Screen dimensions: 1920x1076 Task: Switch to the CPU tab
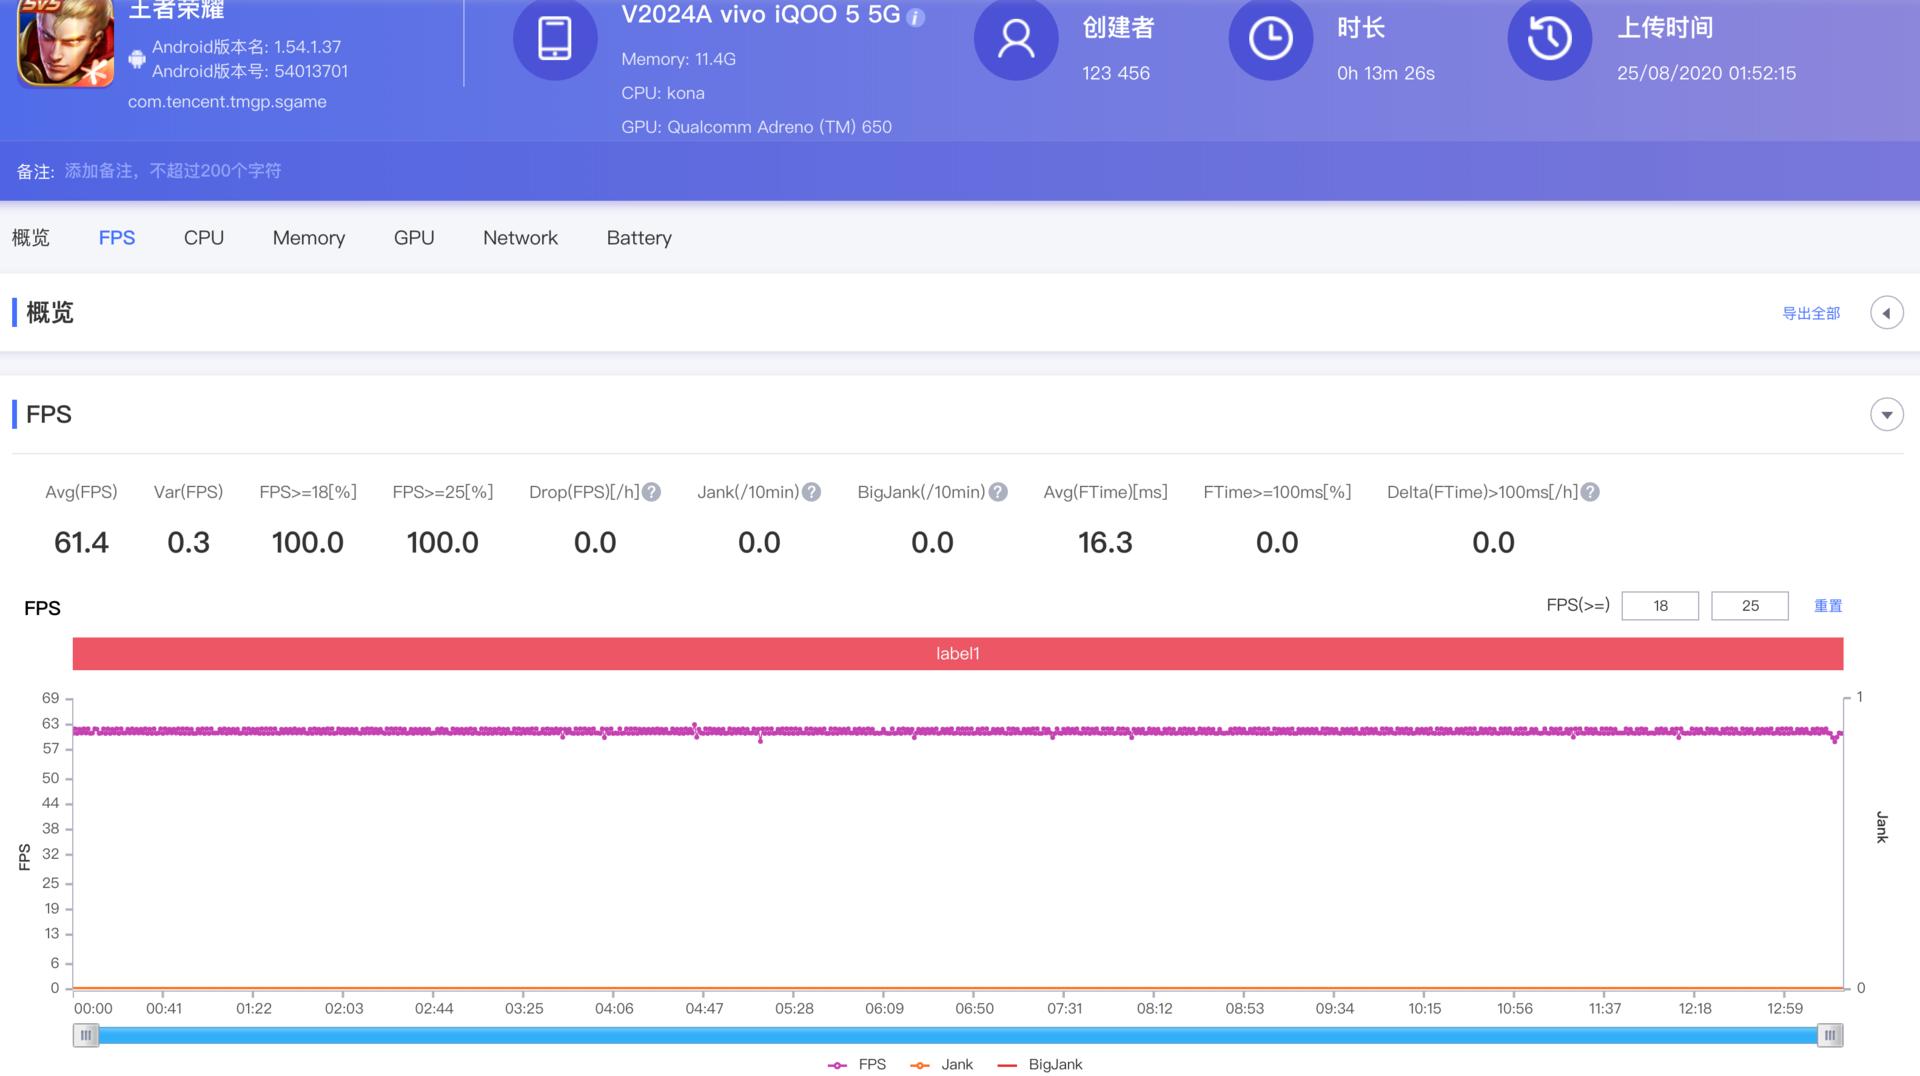click(x=203, y=238)
